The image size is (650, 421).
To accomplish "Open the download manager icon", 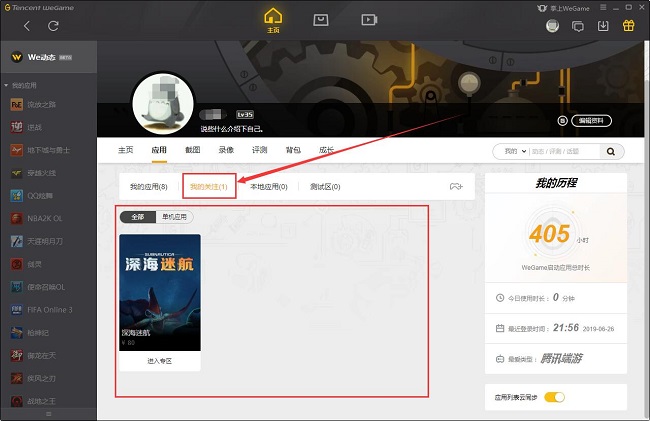I will pyautogui.click(x=602, y=25).
